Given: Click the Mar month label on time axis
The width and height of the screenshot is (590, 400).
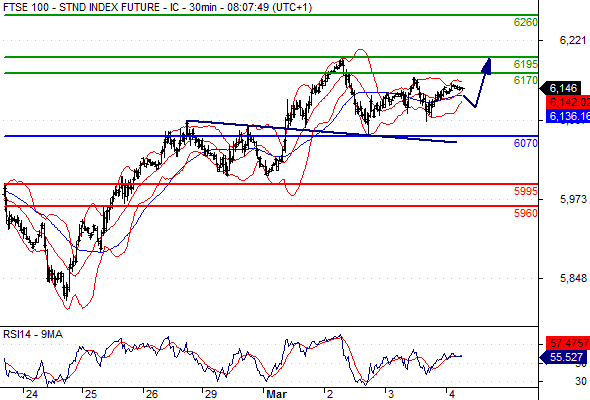Looking at the screenshot, I should [x=277, y=394].
